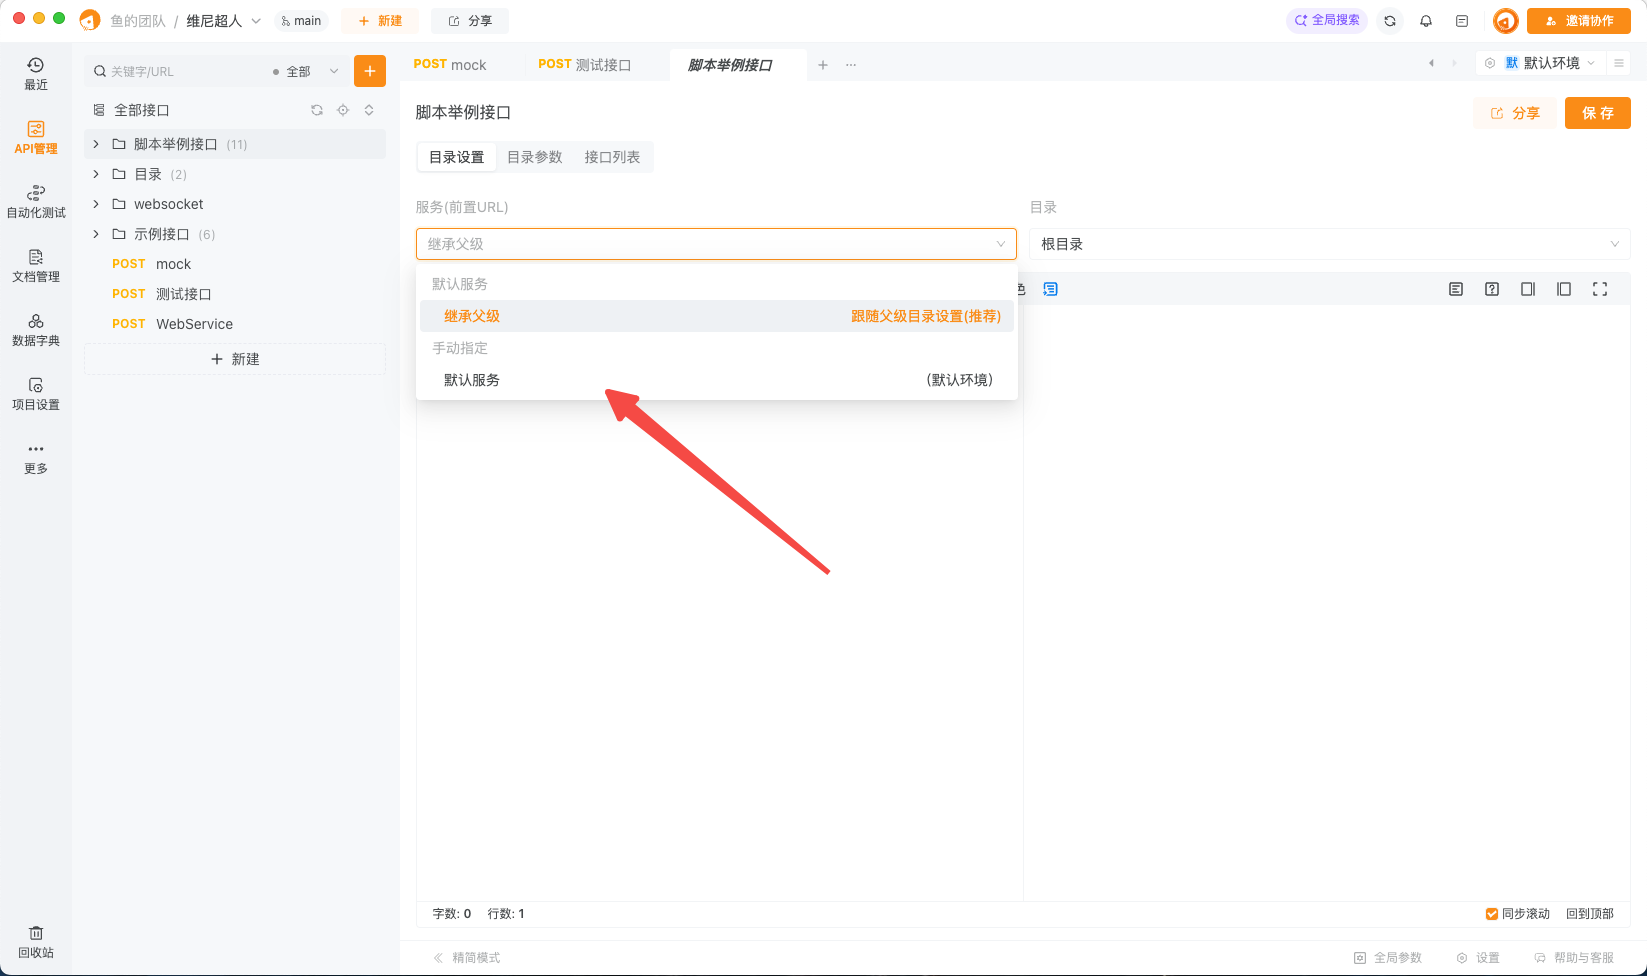
Task: Expand the websocket folder
Action: pyautogui.click(x=95, y=204)
